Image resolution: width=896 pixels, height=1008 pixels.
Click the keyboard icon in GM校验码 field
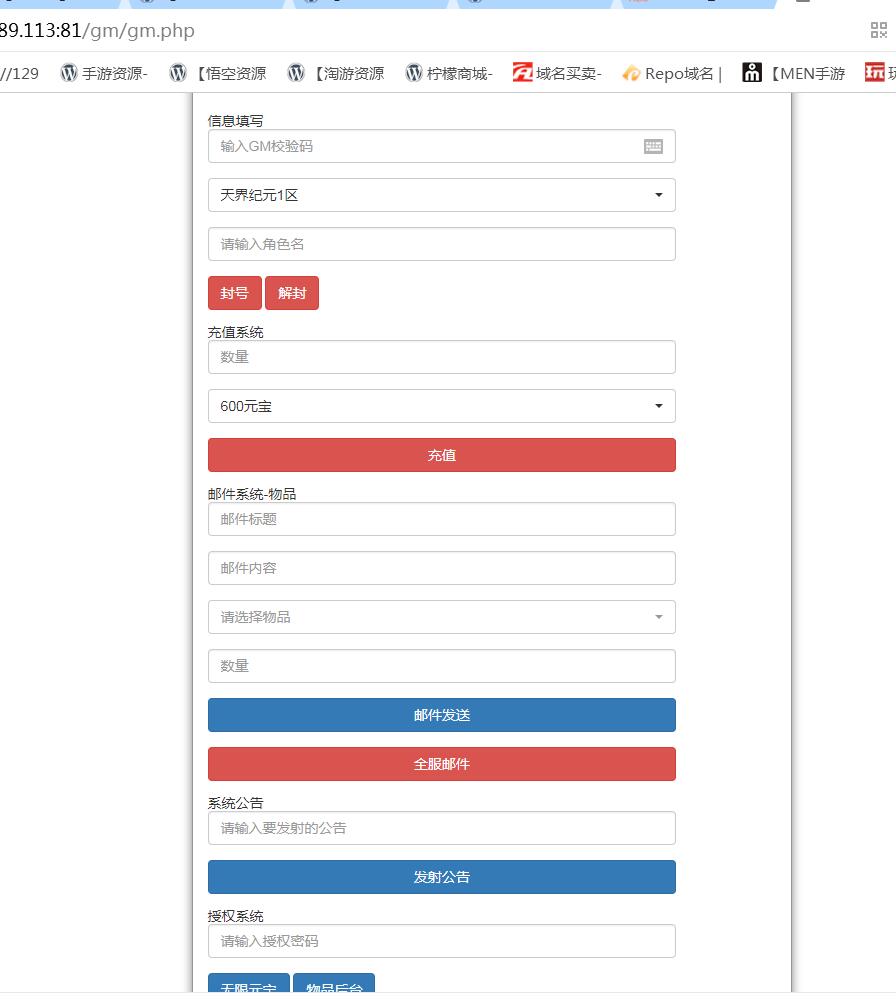pos(653,146)
